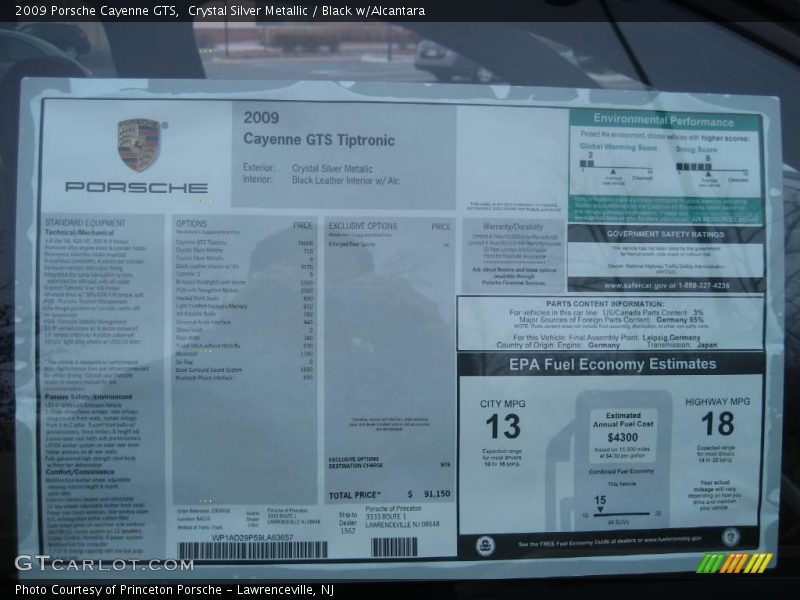800x600 pixels.
Task: Click the total price amount "91,150"
Action: point(437,494)
